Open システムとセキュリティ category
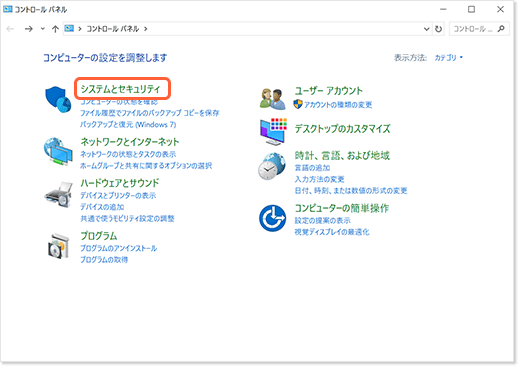The width and height of the screenshot is (518, 370). [120, 89]
